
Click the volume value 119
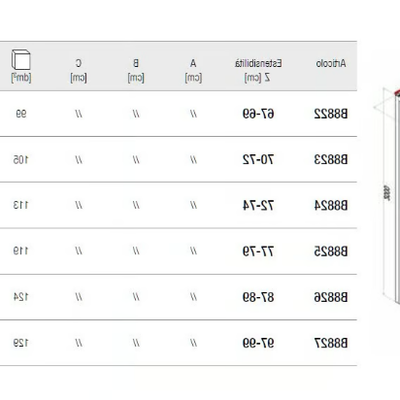[x=21, y=251]
